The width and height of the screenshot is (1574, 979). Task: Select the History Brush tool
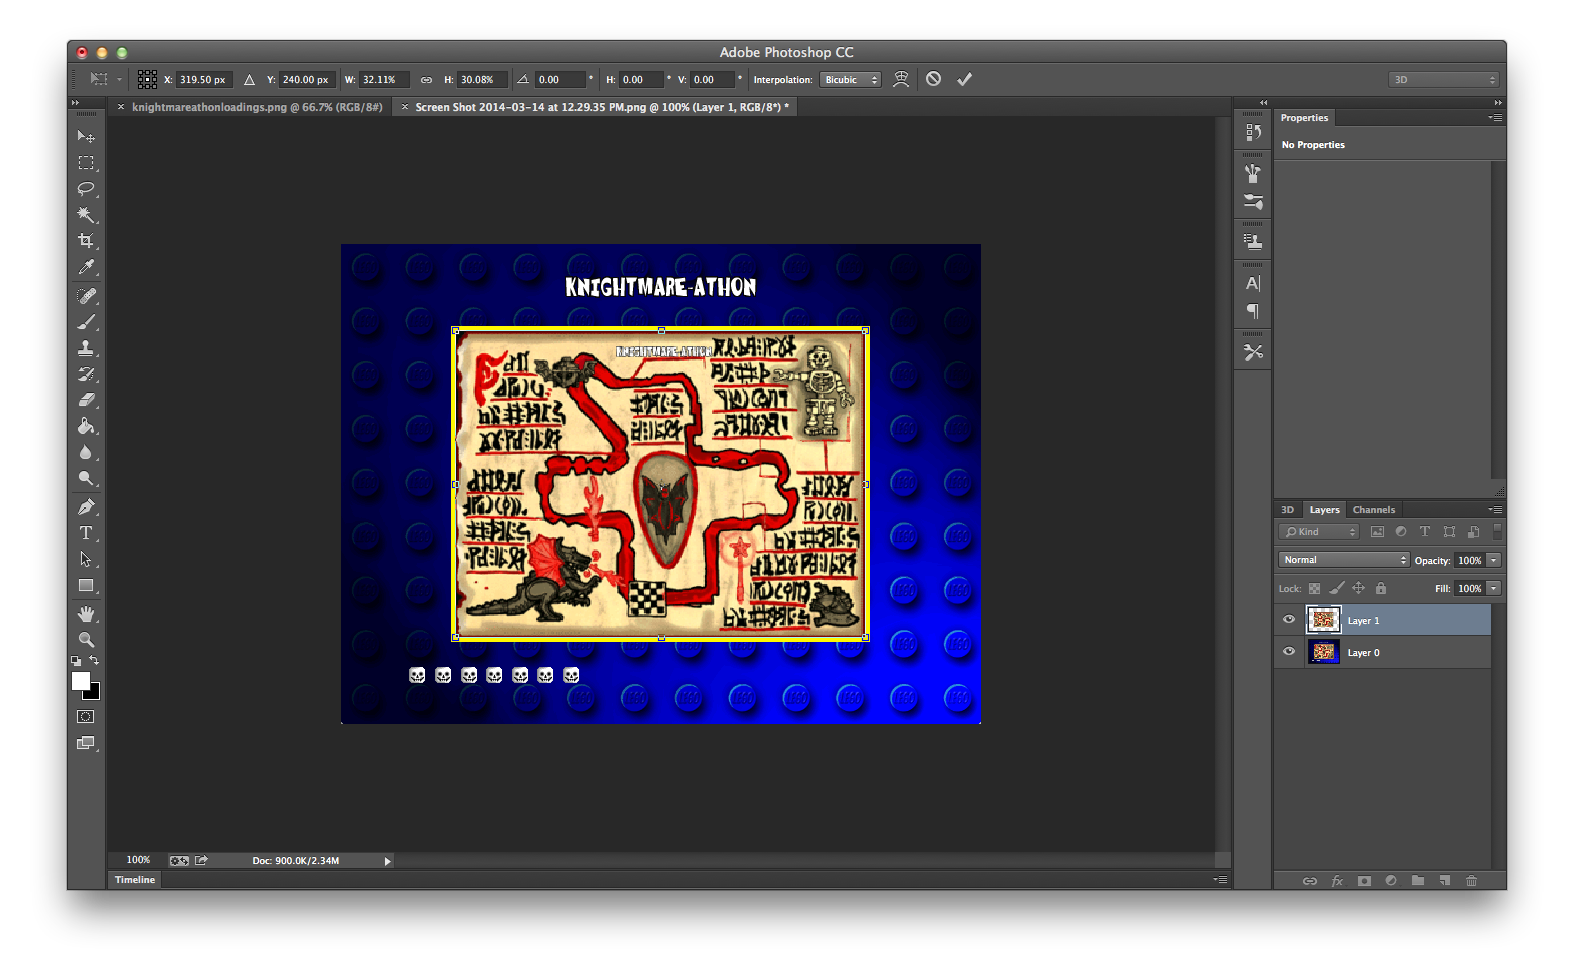tap(86, 374)
